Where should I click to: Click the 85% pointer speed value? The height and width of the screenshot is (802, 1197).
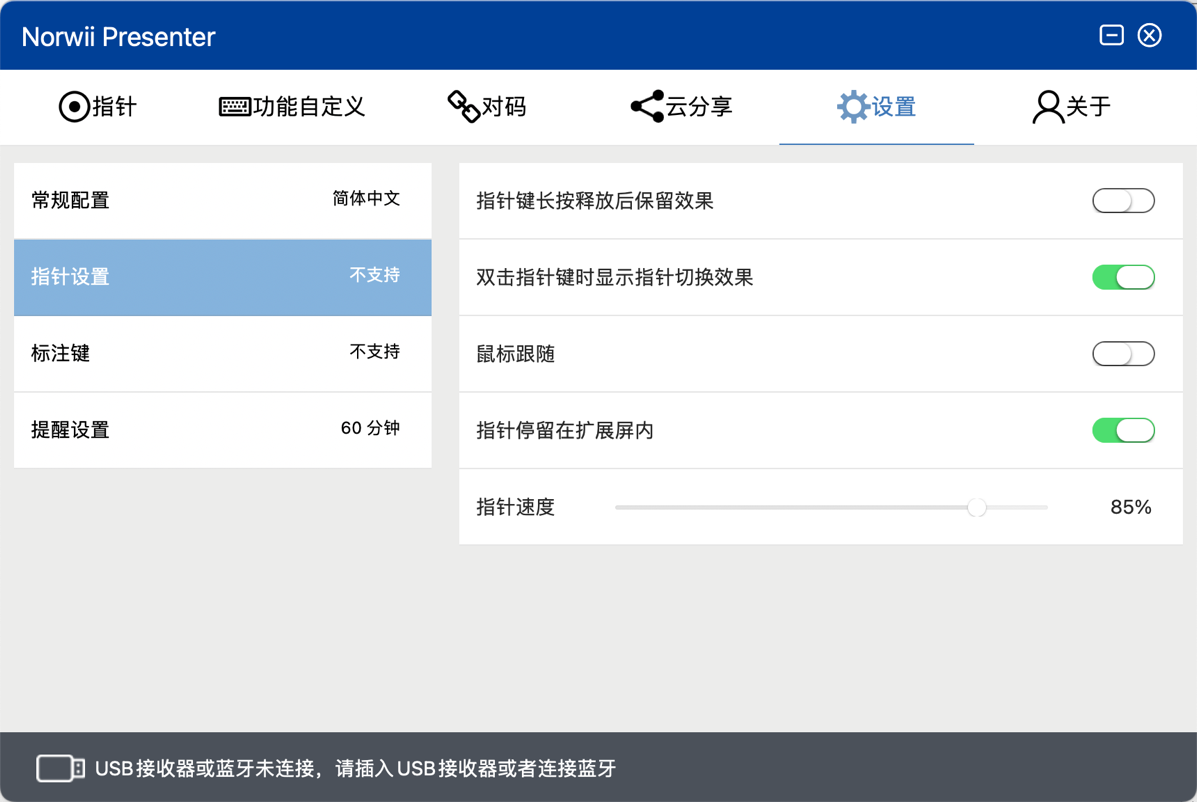[1131, 507]
